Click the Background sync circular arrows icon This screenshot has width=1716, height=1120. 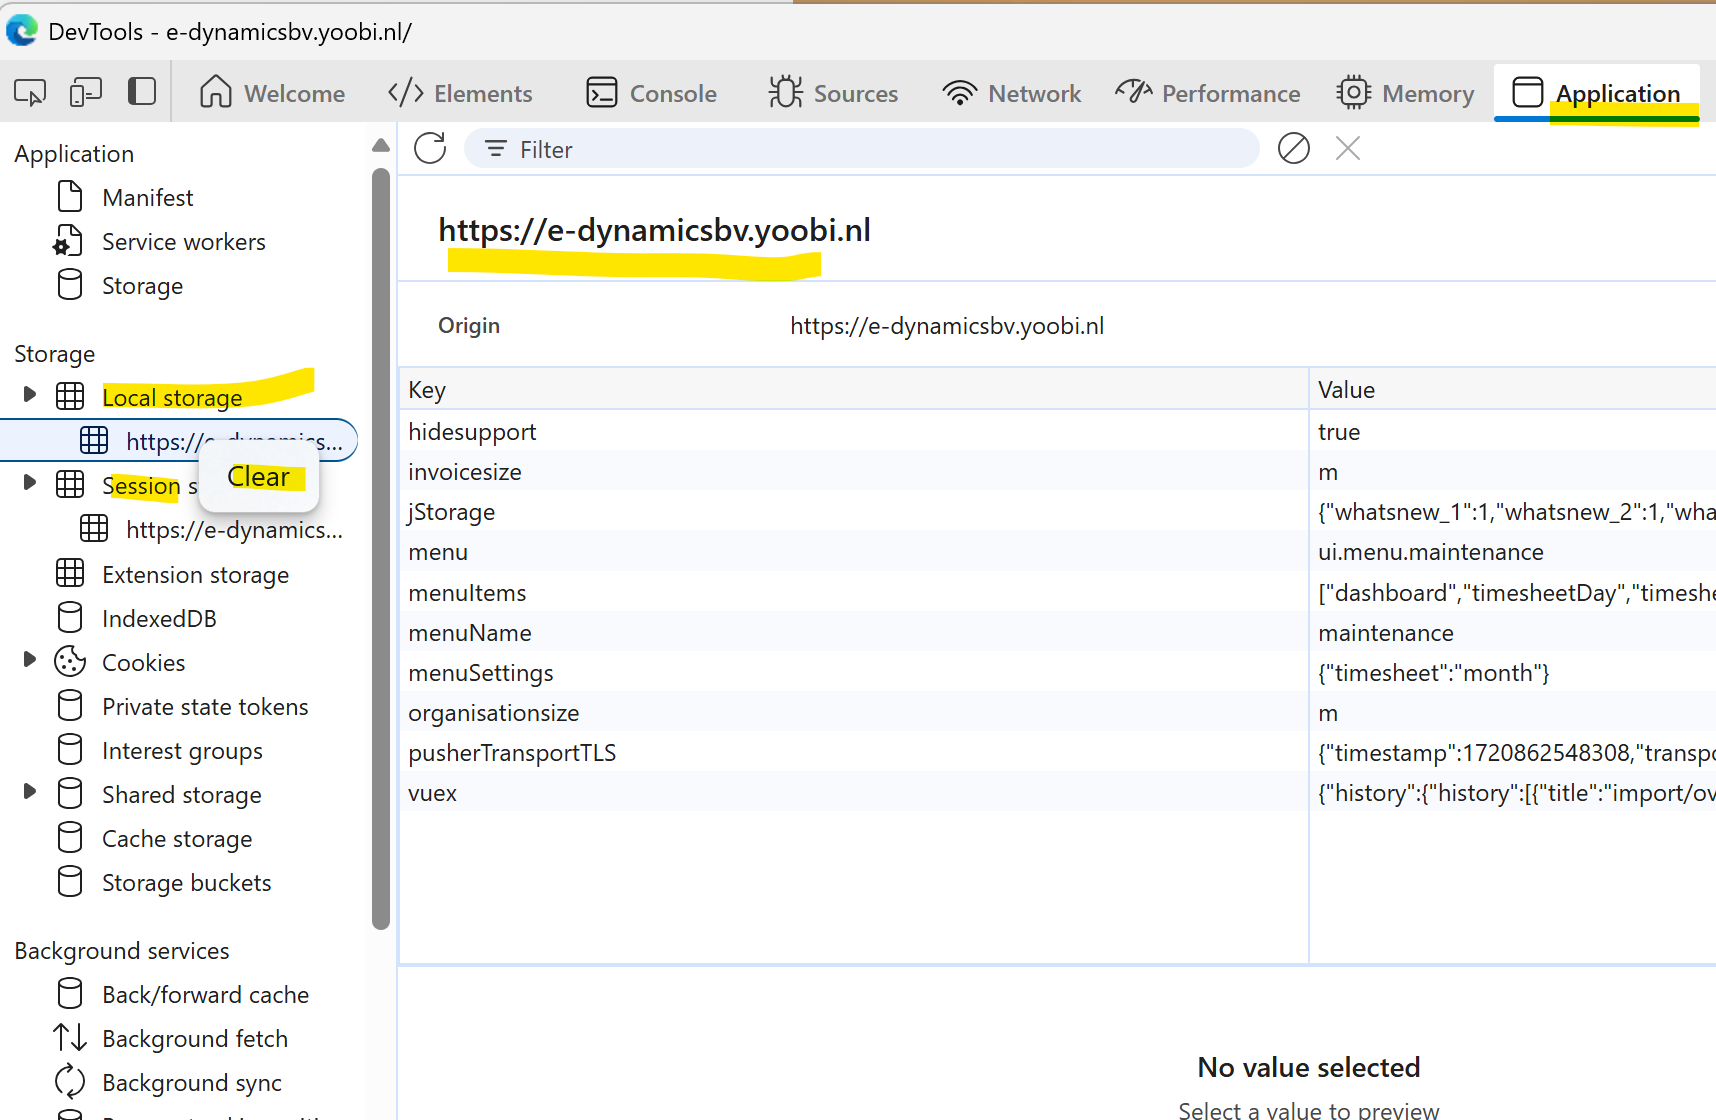(x=70, y=1081)
